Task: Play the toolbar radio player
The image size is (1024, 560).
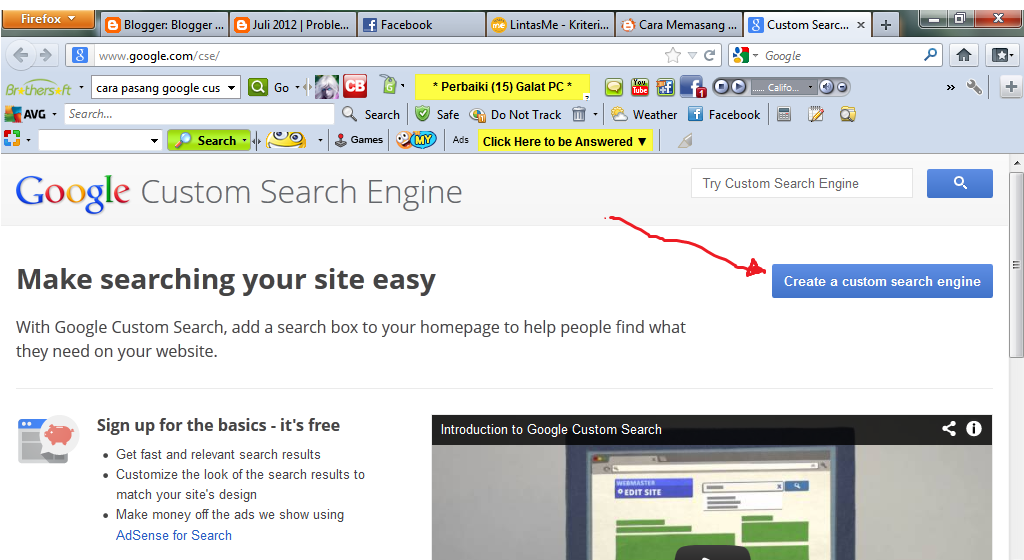Action: tap(738, 87)
